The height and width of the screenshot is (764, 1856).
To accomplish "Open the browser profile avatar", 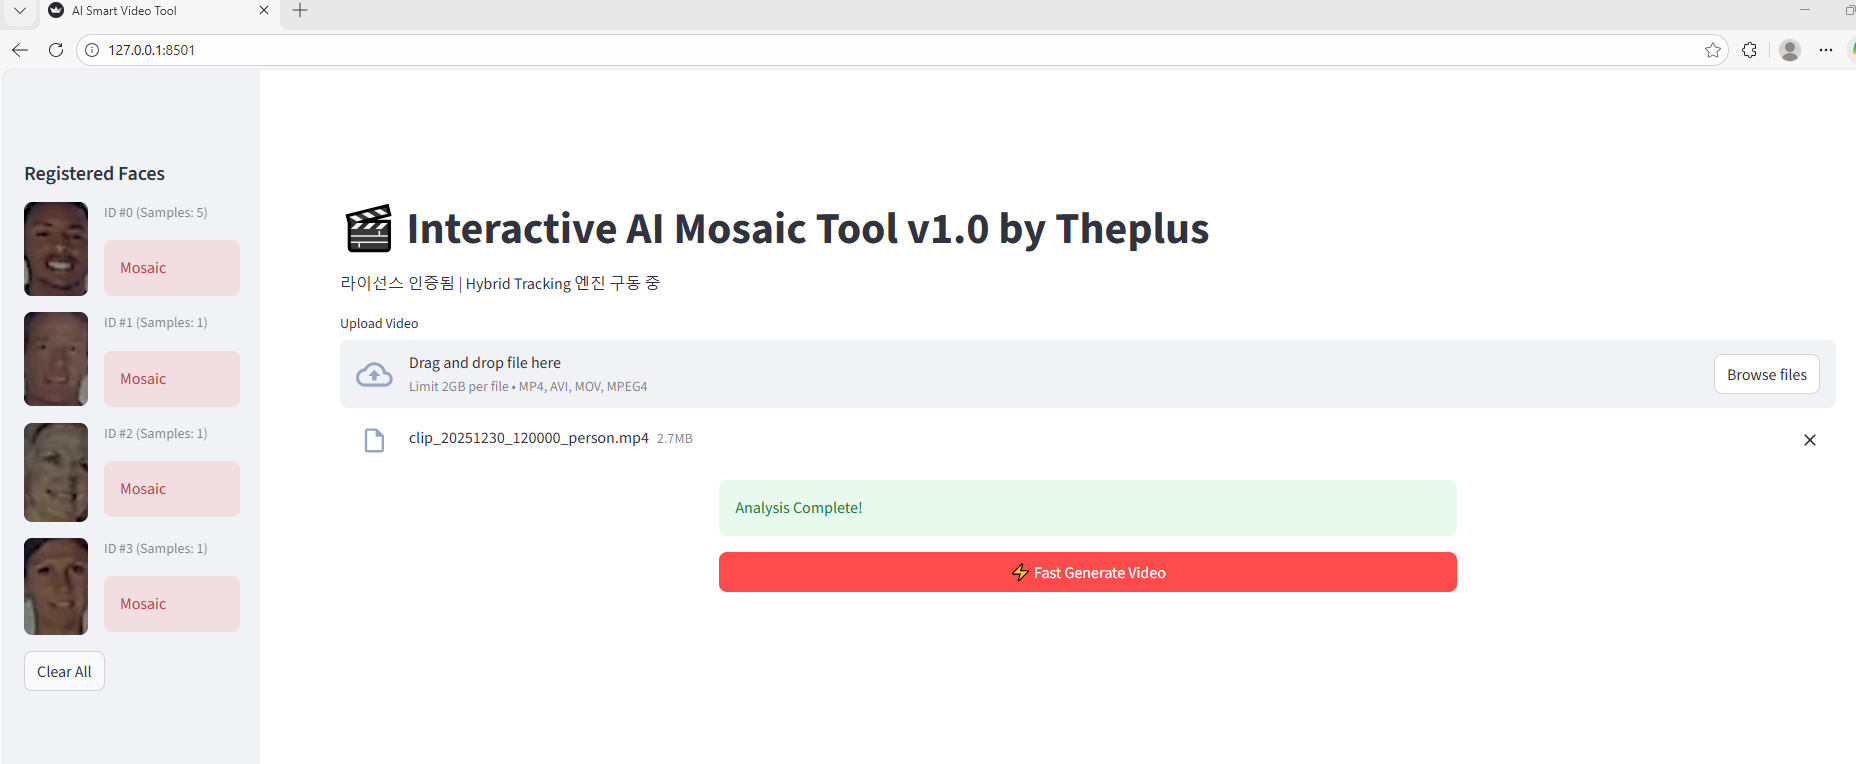I will pos(1790,50).
